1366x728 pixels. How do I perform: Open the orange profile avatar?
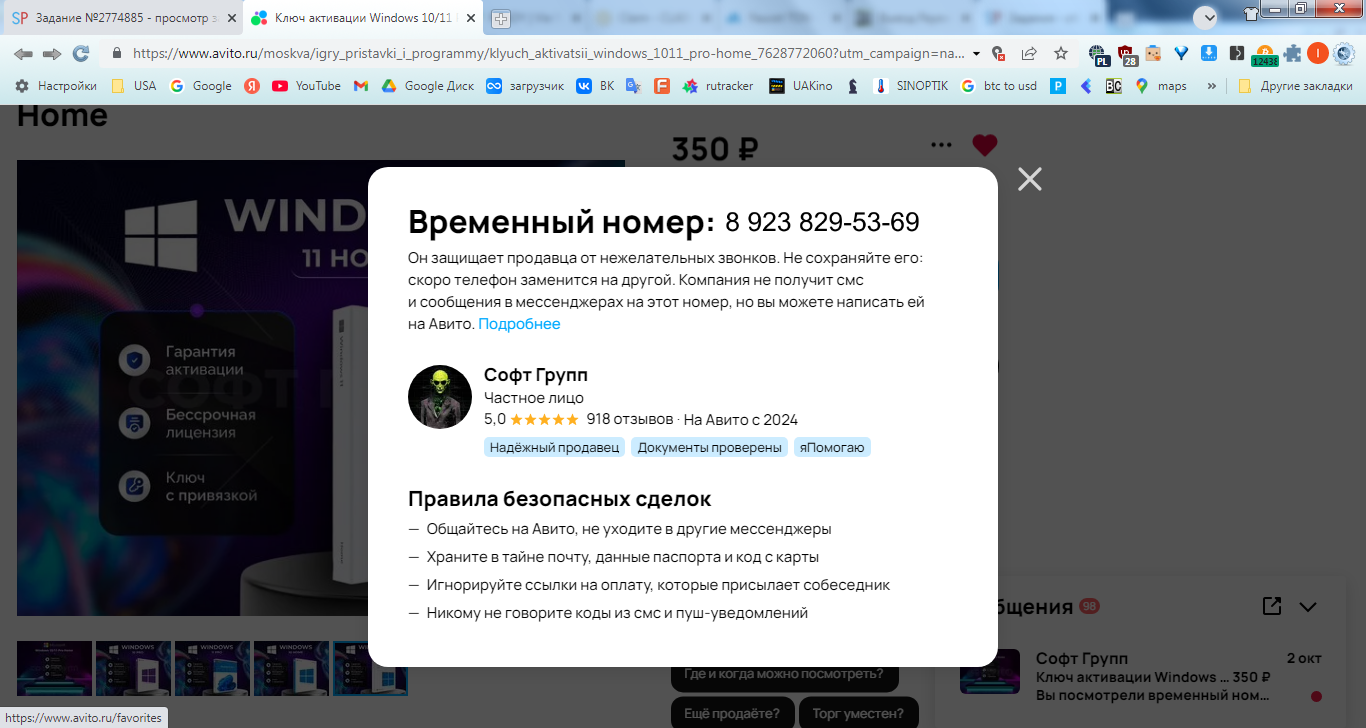coord(1318,54)
